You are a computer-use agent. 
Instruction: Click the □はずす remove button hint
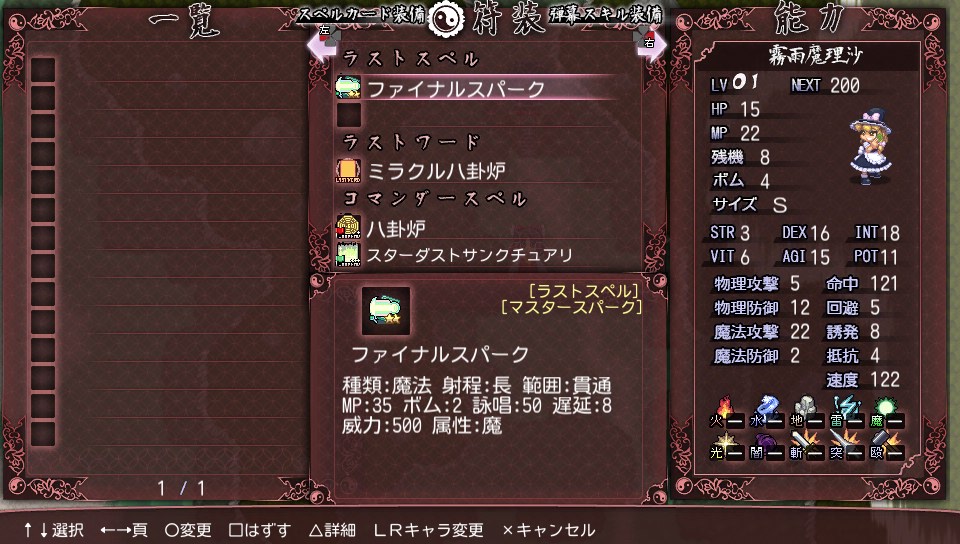[260, 530]
